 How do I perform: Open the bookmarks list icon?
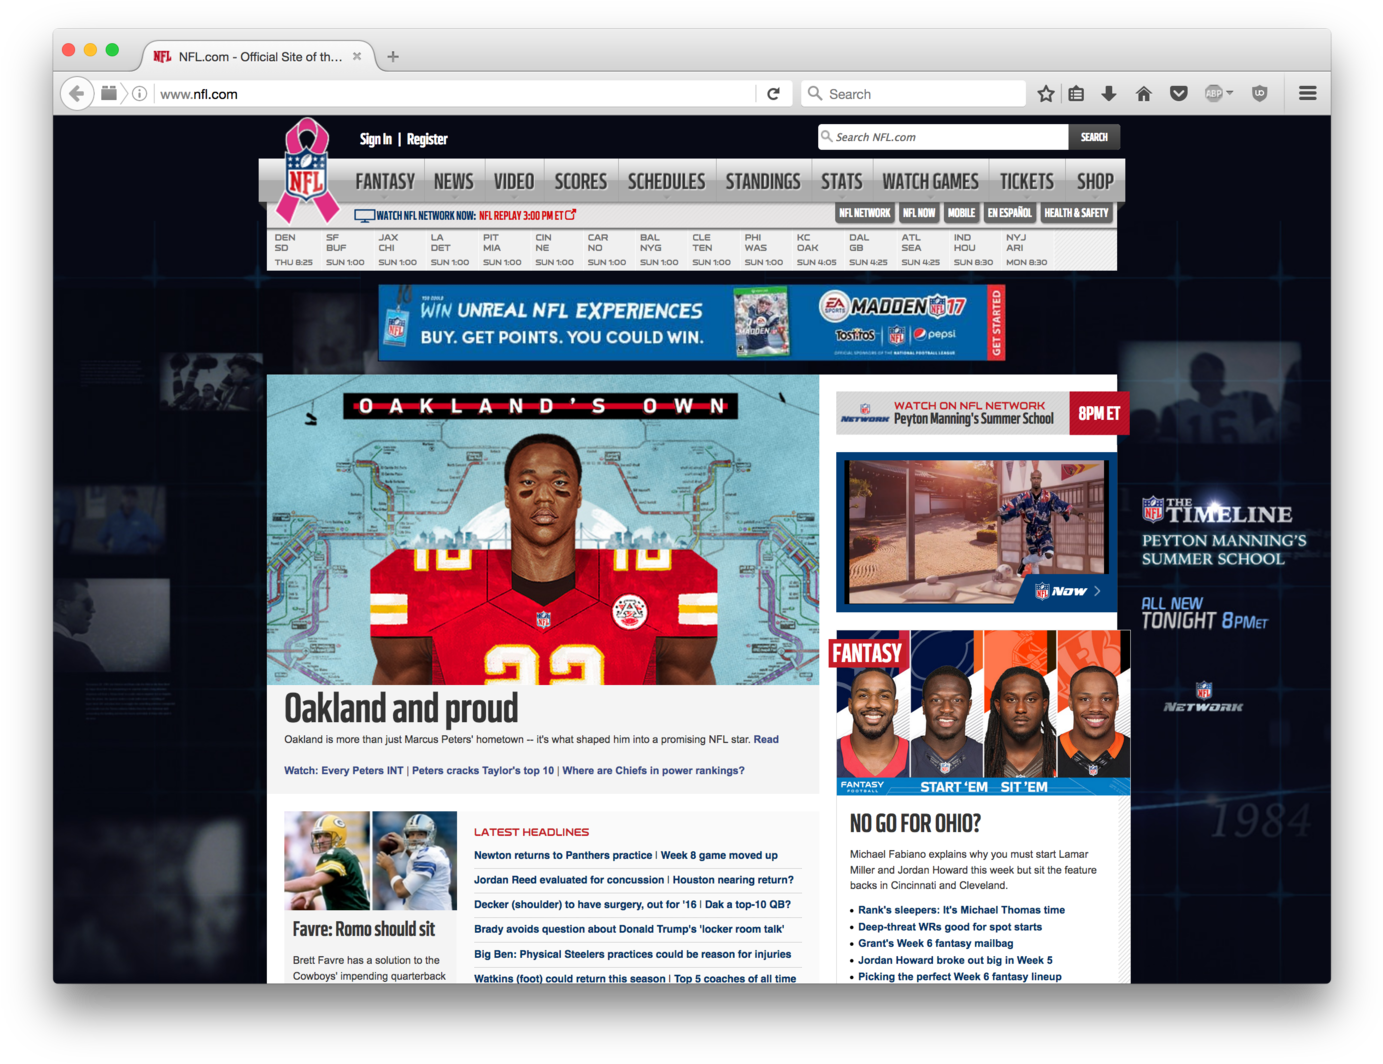pyautogui.click(x=1077, y=94)
